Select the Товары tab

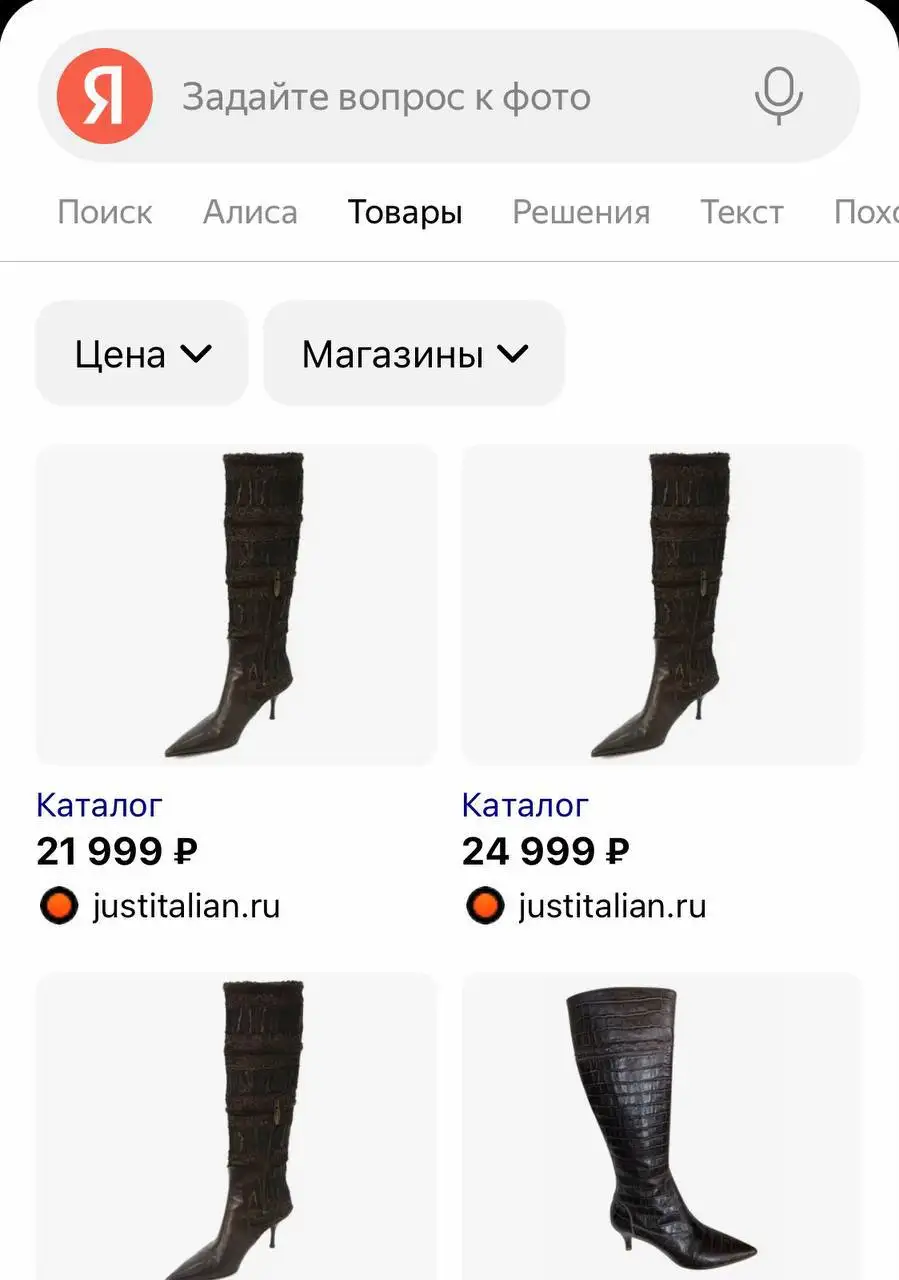[405, 212]
